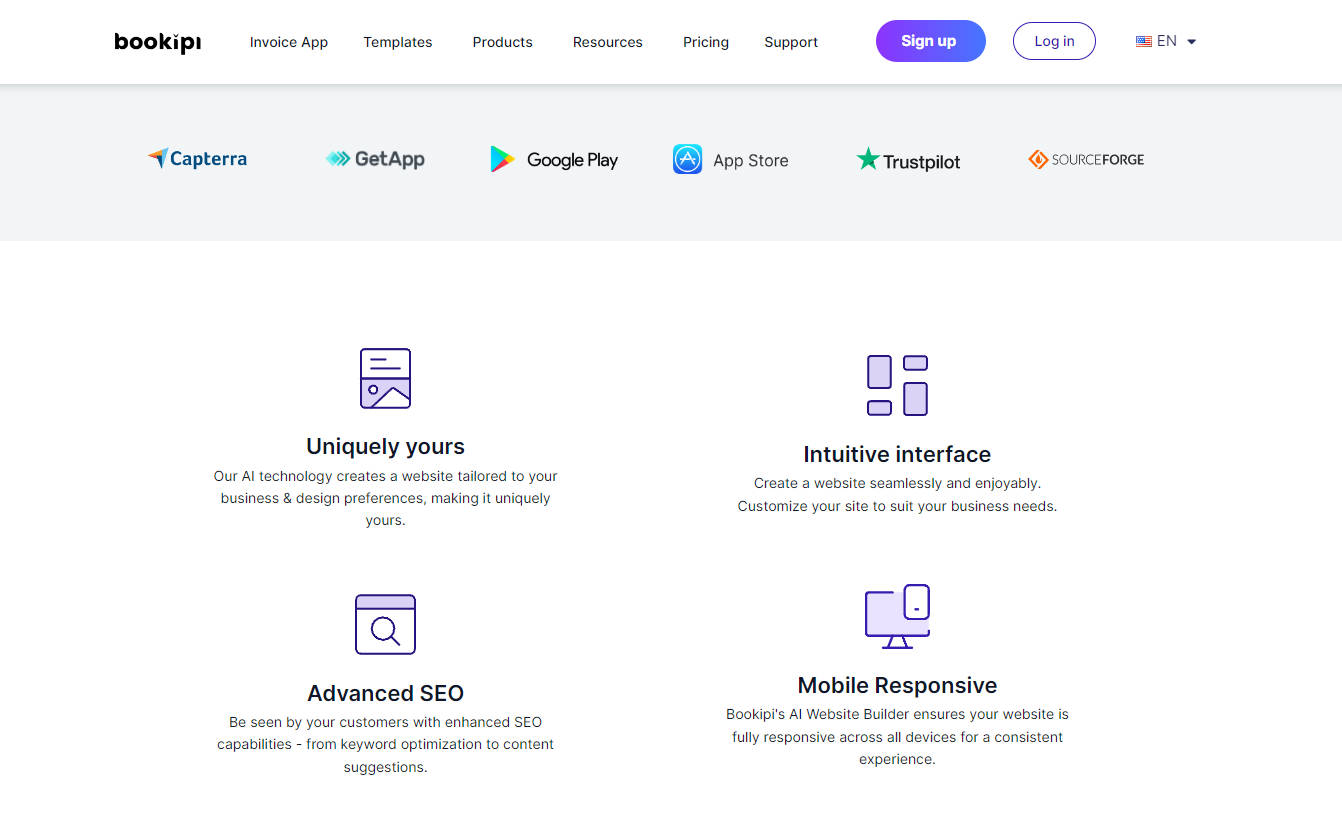Click the Mobile Responsive monitor icon
The width and height of the screenshot is (1342, 830).
(897, 616)
